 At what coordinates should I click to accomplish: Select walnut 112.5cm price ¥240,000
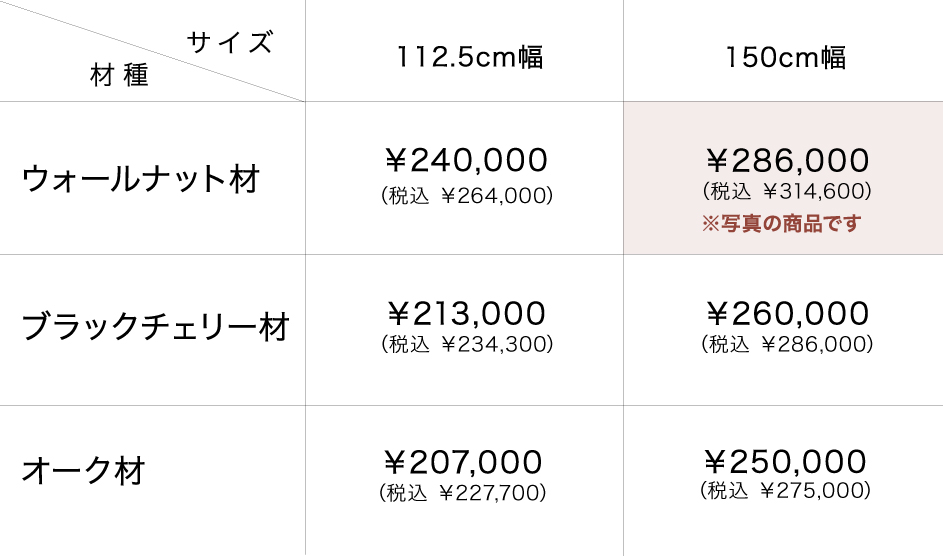coord(466,160)
